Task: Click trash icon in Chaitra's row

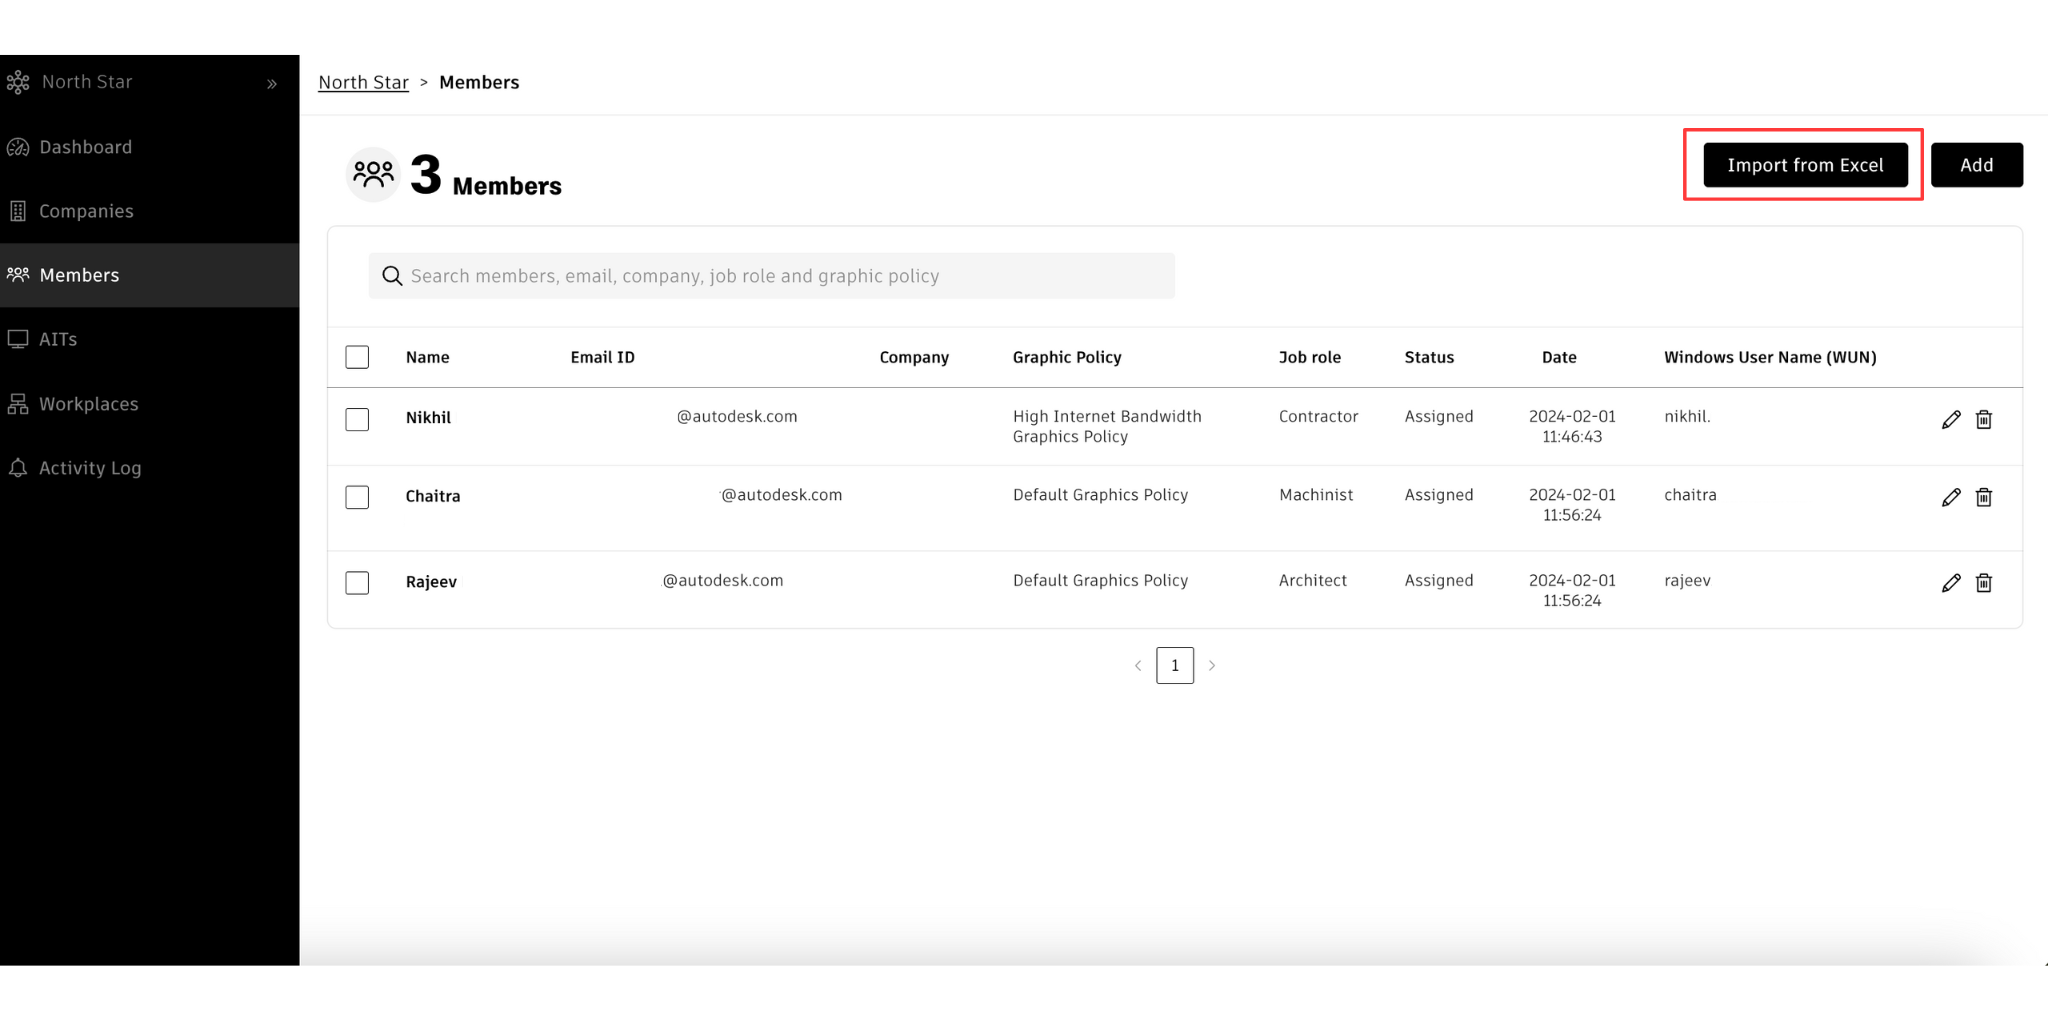Action: 1984,498
